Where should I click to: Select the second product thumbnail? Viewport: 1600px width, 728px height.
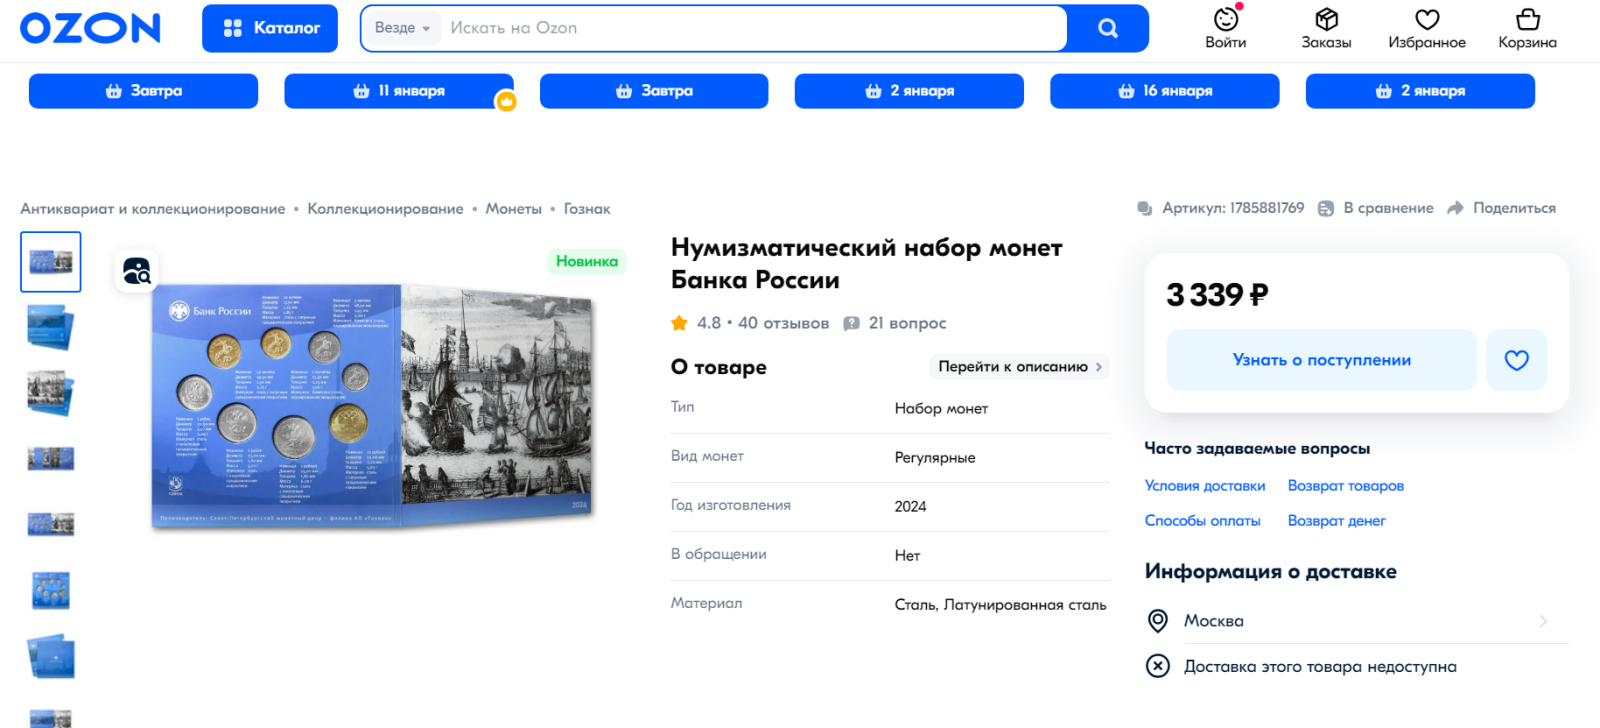(51, 328)
